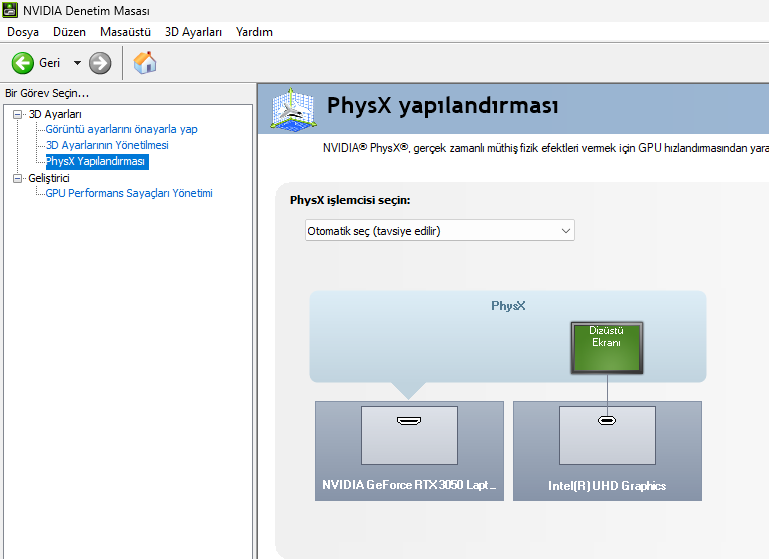The width and height of the screenshot is (769, 559).
Task: Click the NVIDIA GeForce RTX 3050 port icon
Action: (x=409, y=421)
